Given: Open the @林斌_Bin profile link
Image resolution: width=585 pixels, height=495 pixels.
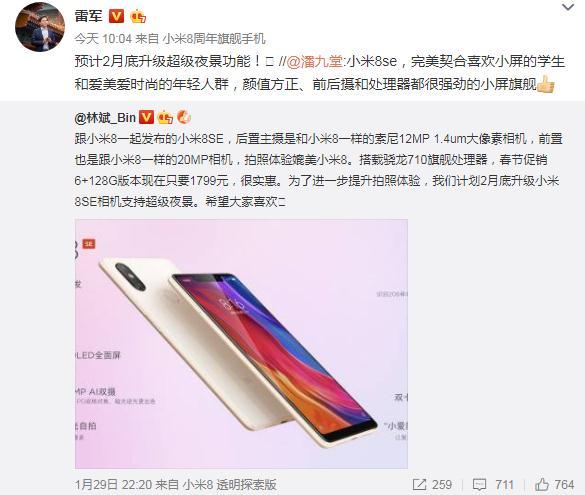Looking at the screenshot, I should point(105,118).
